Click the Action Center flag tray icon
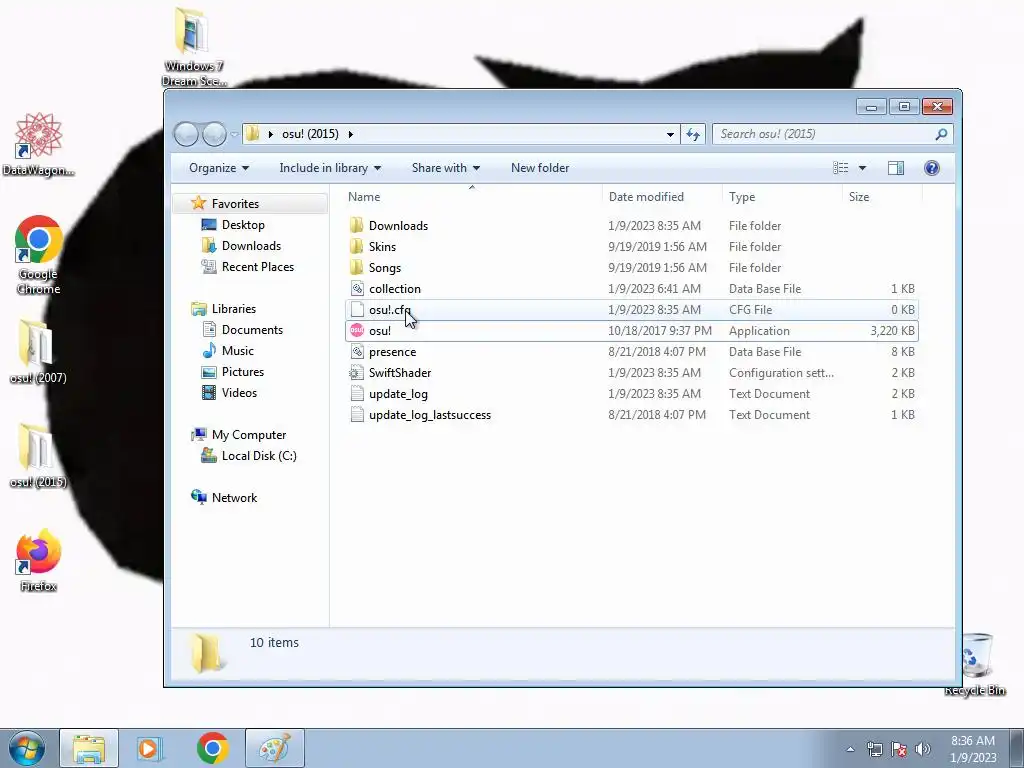 [x=899, y=749]
